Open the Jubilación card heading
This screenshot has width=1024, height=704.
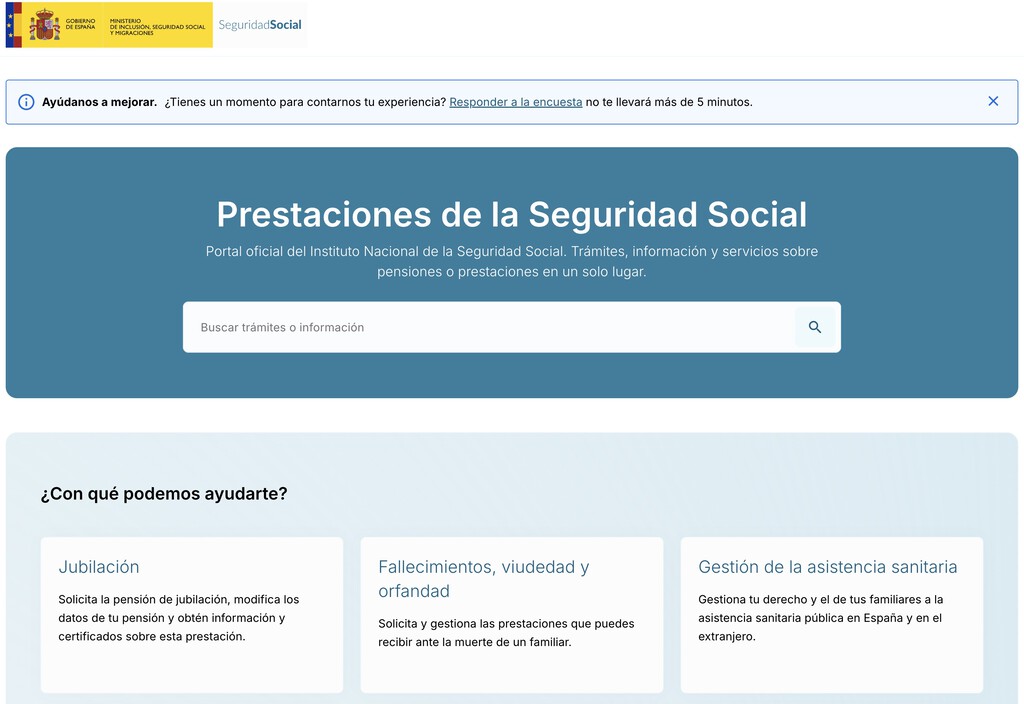point(99,567)
